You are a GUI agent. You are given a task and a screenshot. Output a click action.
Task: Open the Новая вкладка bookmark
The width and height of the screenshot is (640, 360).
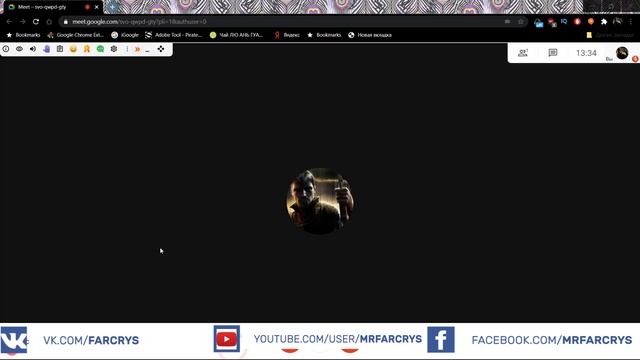[370, 35]
